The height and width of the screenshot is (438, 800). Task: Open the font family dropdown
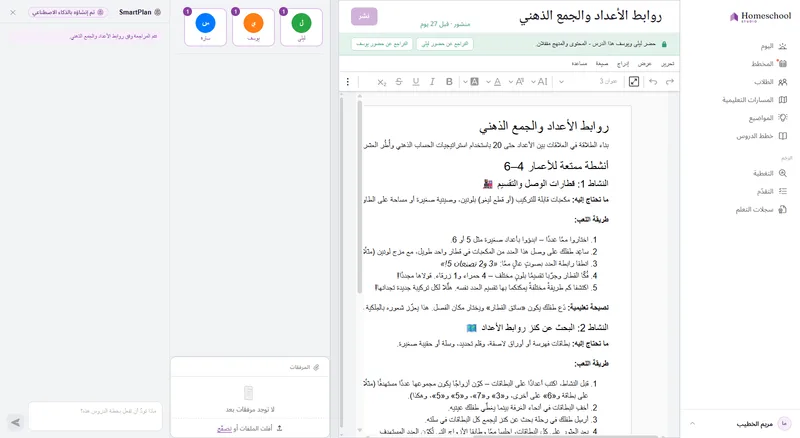point(517,82)
